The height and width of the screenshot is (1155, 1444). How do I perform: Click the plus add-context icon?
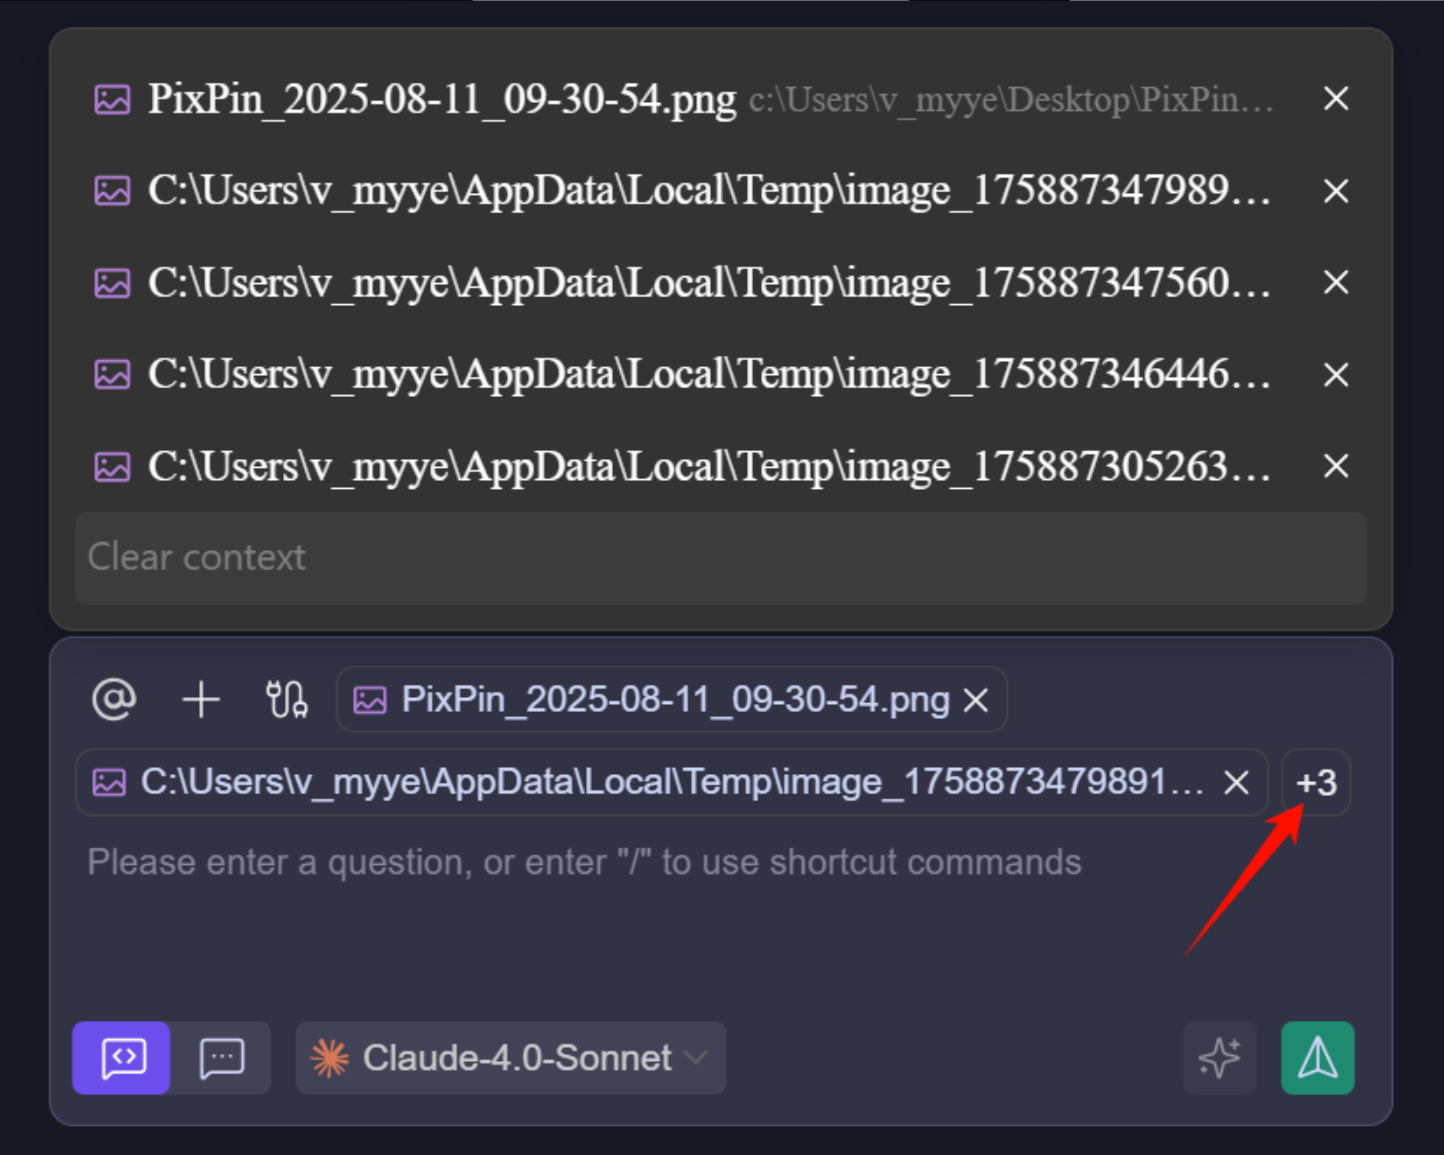tap(201, 699)
